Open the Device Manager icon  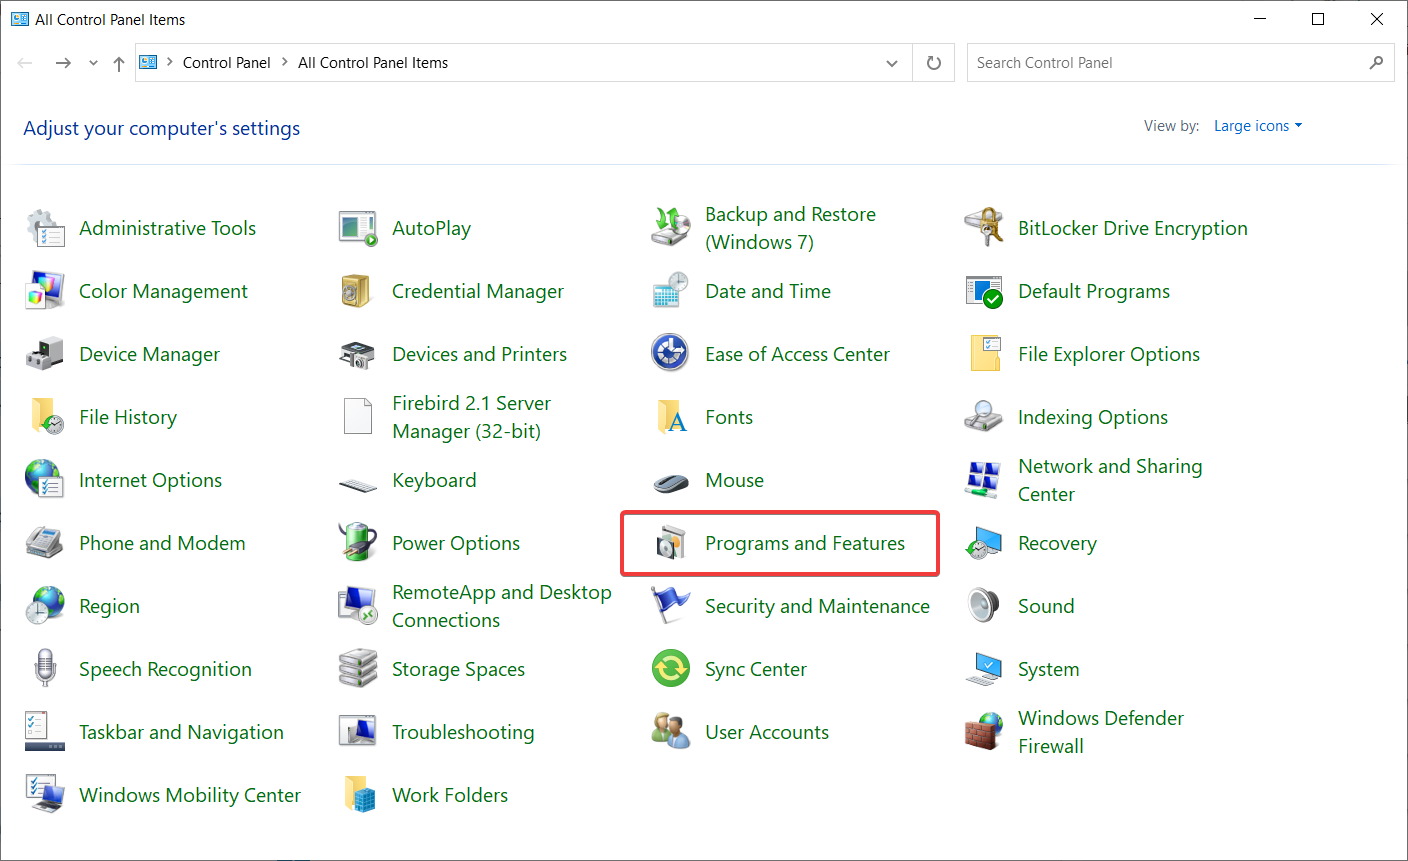tap(45, 355)
